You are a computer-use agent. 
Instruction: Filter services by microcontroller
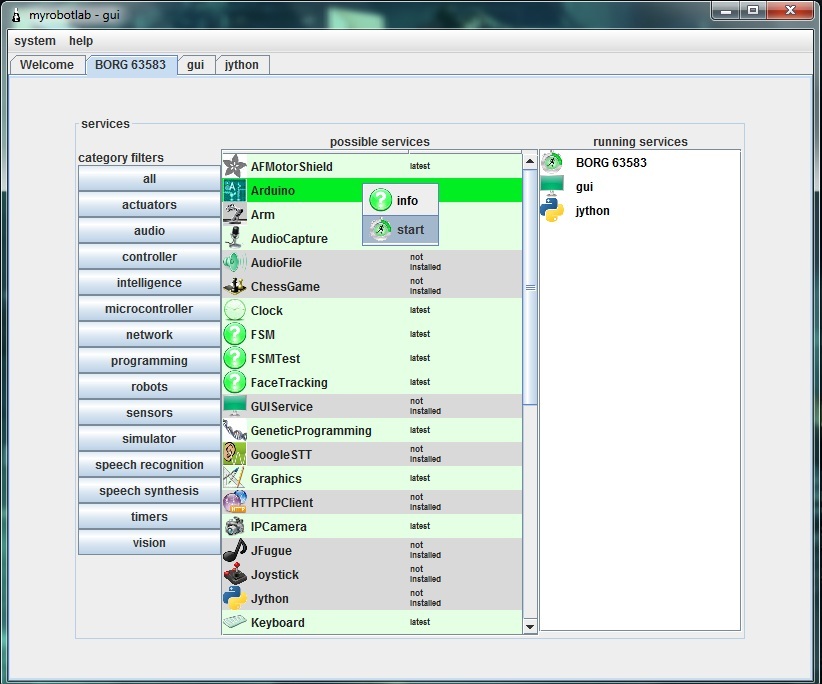[149, 309]
